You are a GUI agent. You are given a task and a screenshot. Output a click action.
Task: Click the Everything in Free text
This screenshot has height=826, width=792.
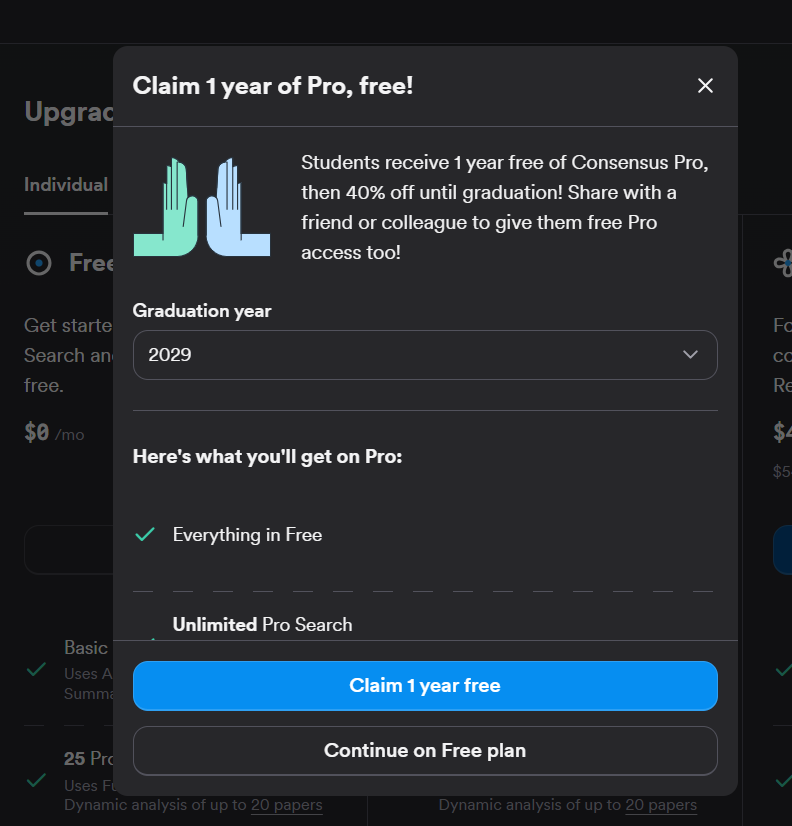click(247, 535)
